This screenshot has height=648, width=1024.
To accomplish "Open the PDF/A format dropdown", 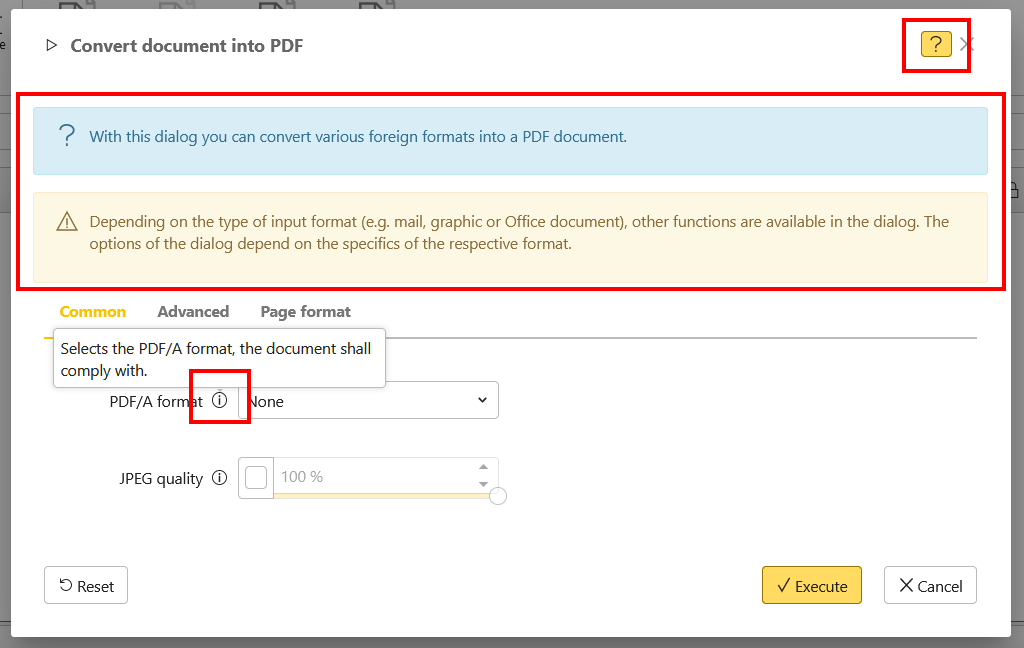I will tap(368, 401).
